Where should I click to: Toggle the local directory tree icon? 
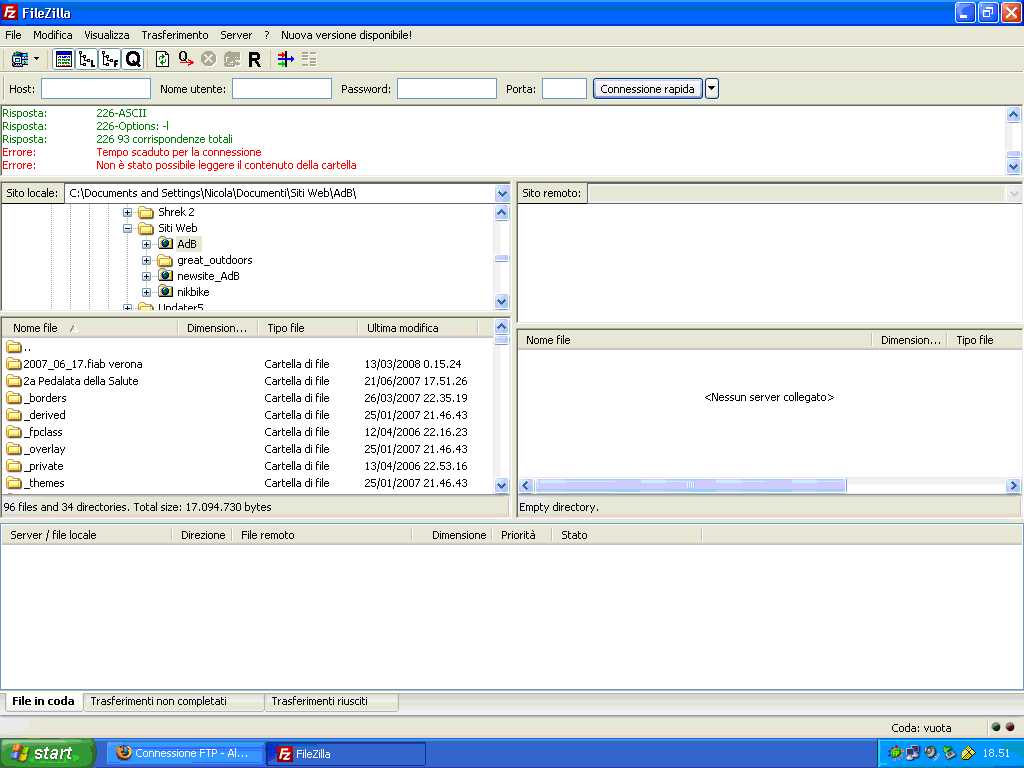[86, 59]
